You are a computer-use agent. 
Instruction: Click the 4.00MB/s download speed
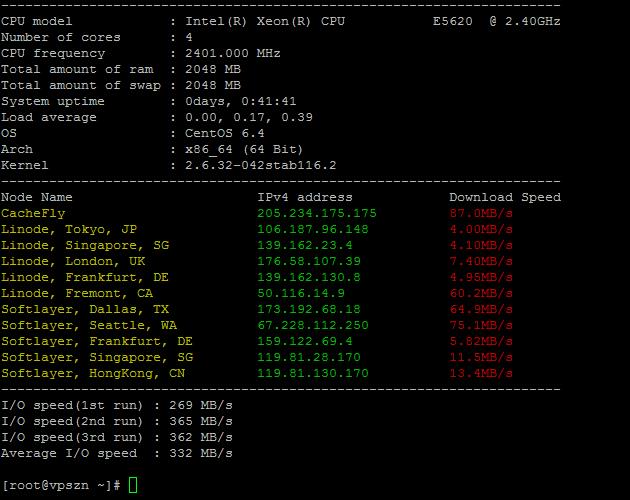tap(481, 230)
